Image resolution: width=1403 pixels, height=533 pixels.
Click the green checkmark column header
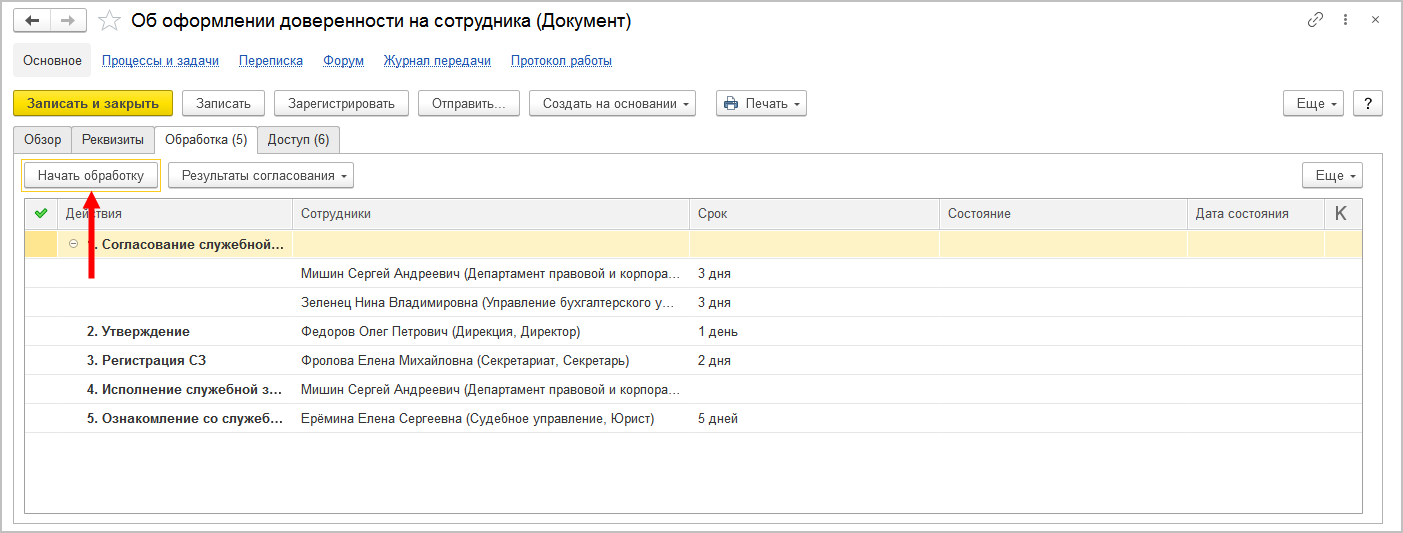[x=41, y=213]
